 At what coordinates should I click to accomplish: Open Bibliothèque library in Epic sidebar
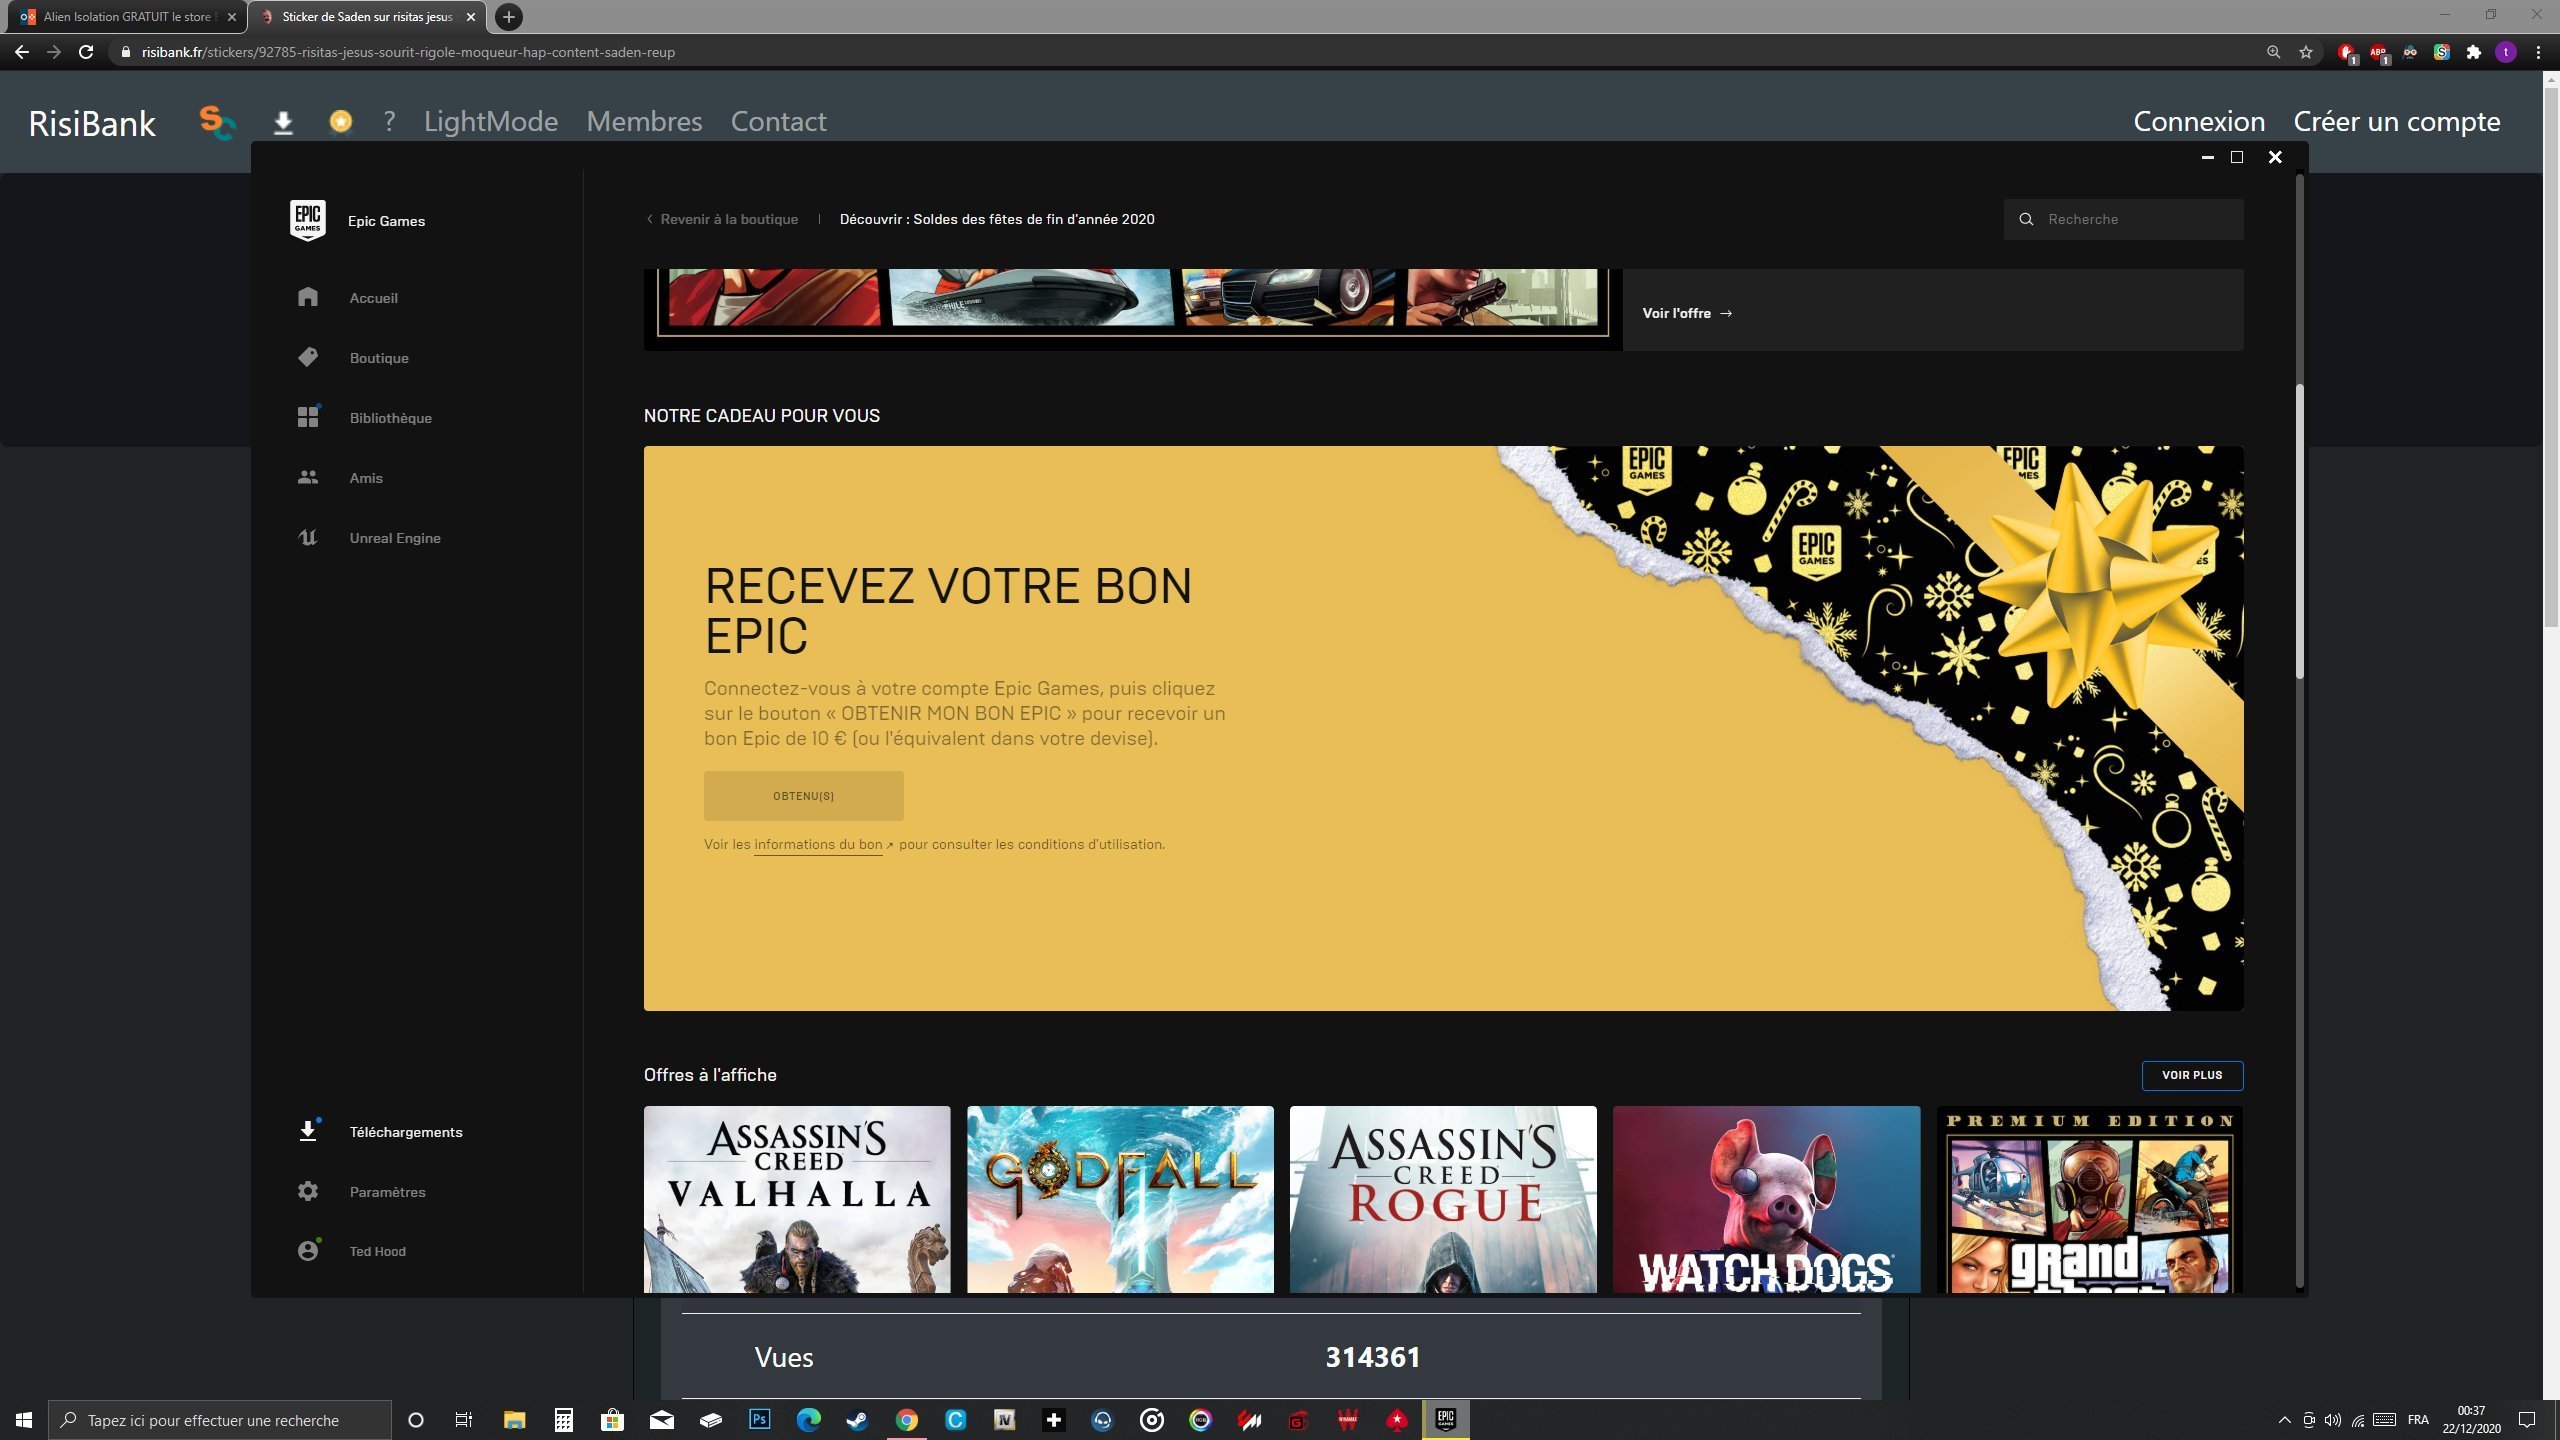click(x=390, y=418)
